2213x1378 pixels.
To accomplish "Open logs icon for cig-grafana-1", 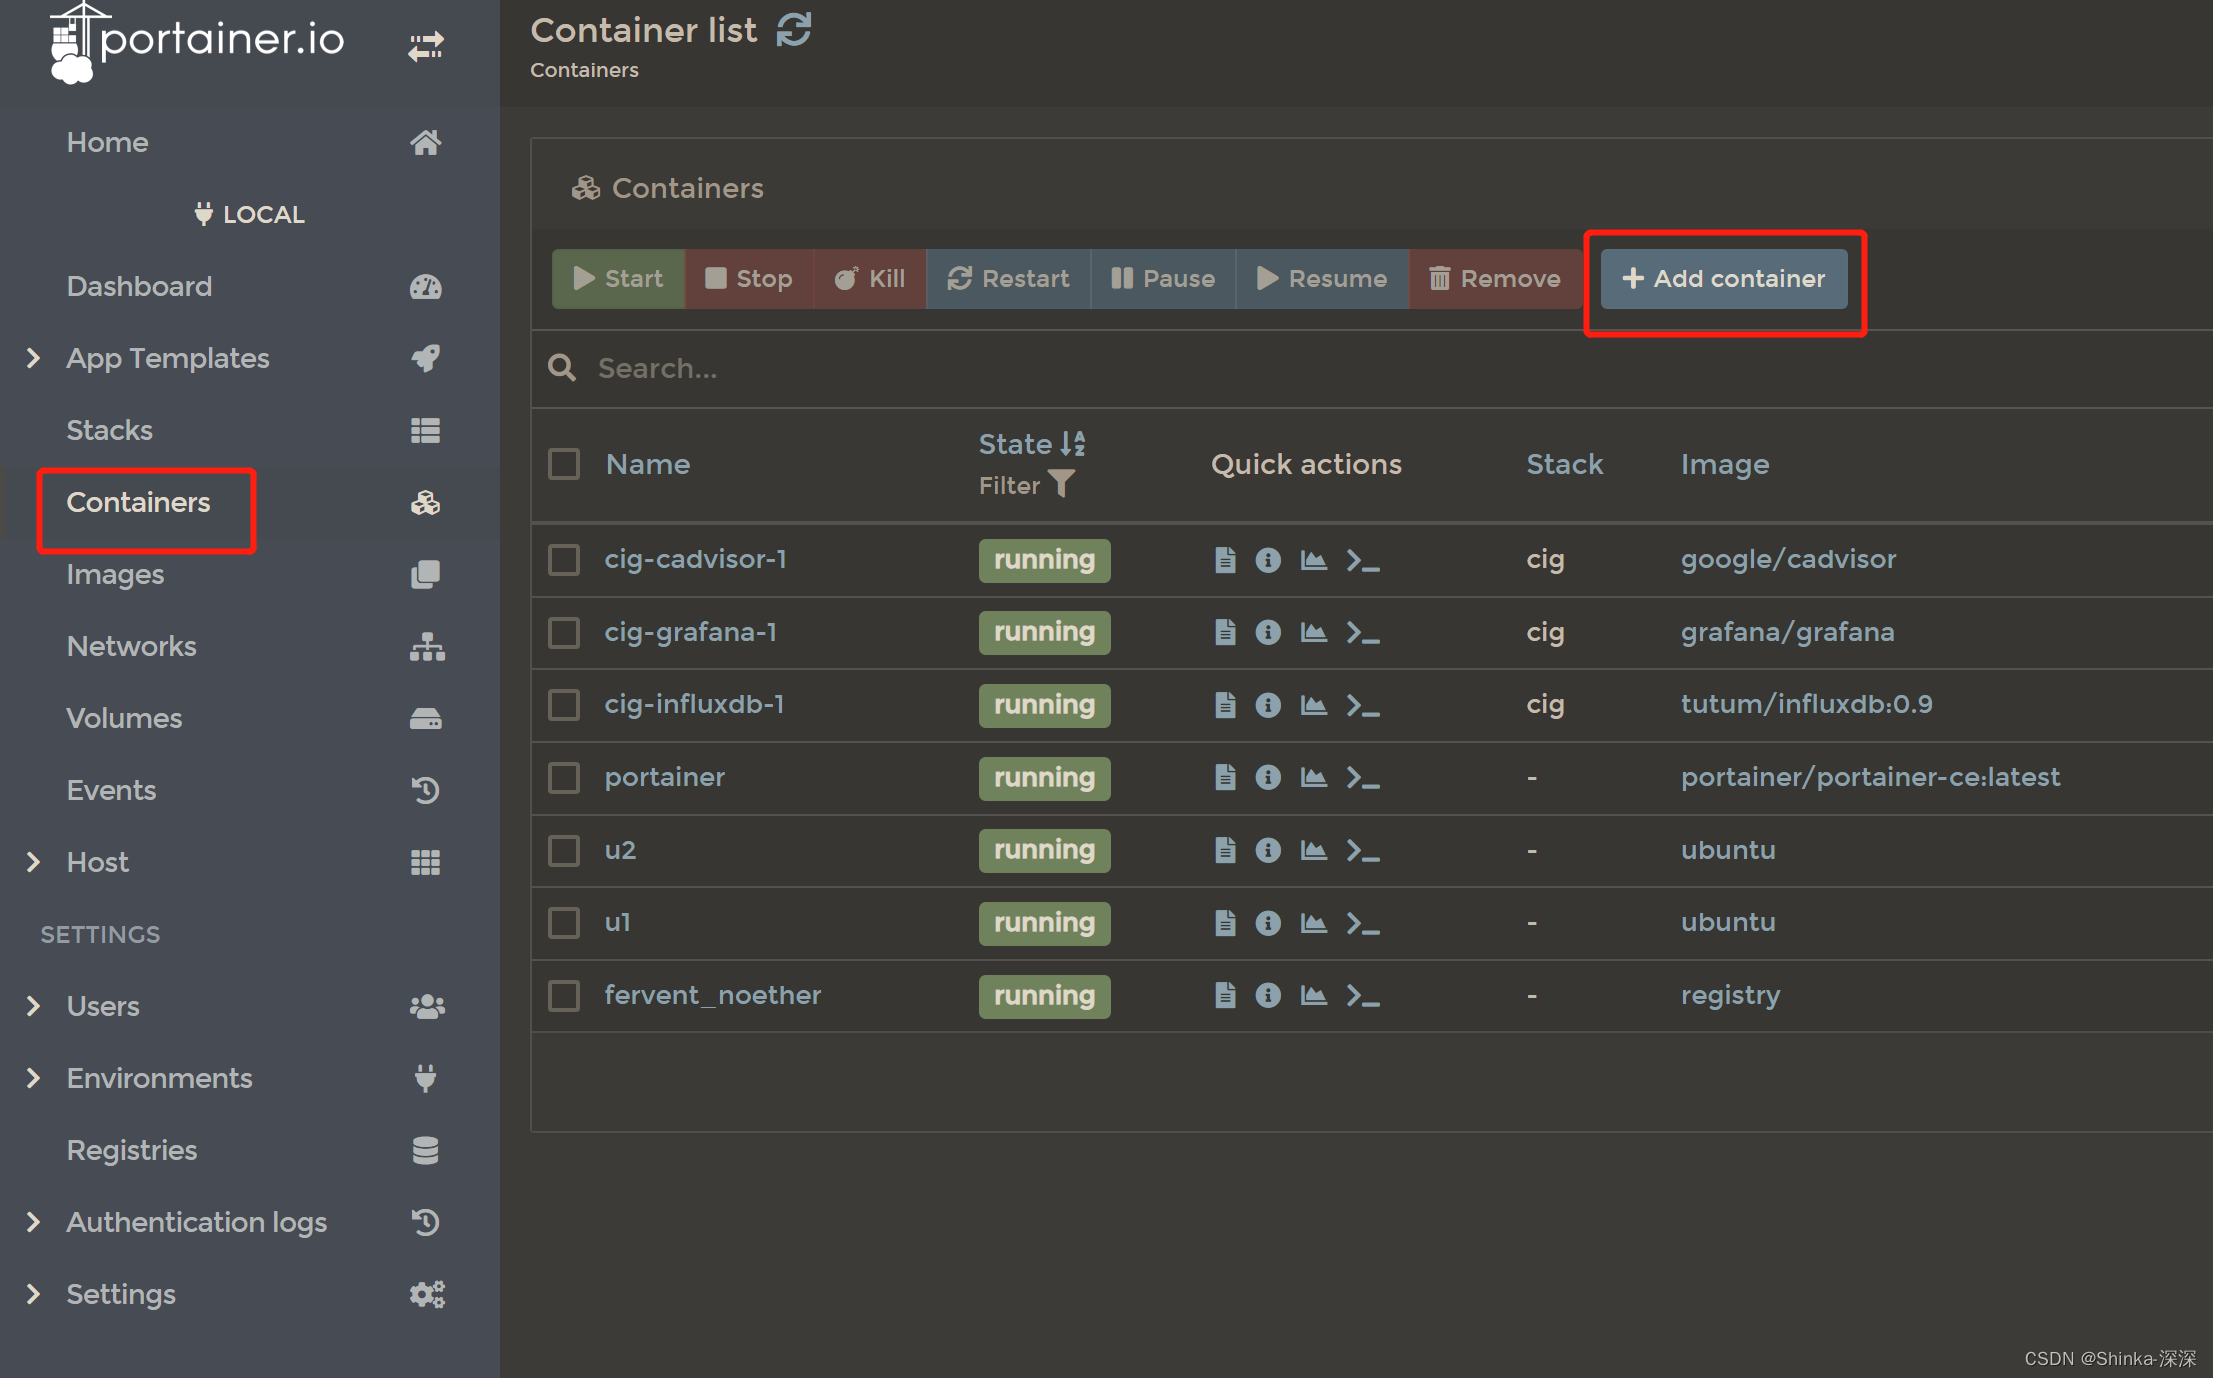I will 1225,632.
